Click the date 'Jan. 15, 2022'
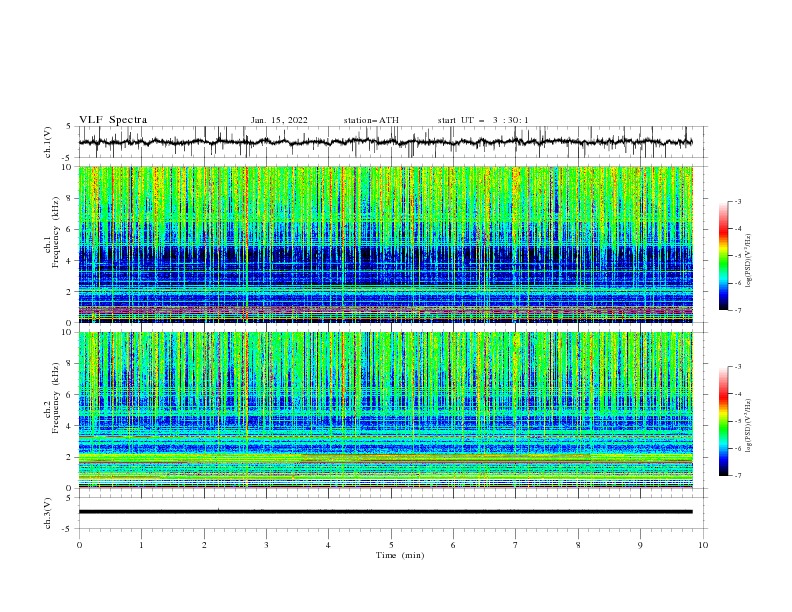 pos(279,120)
